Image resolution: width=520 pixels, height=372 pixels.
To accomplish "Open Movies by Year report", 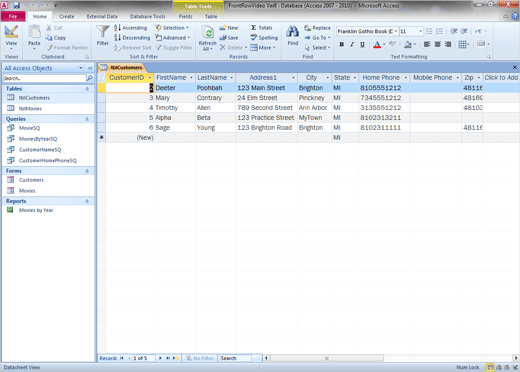I will click(36, 210).
